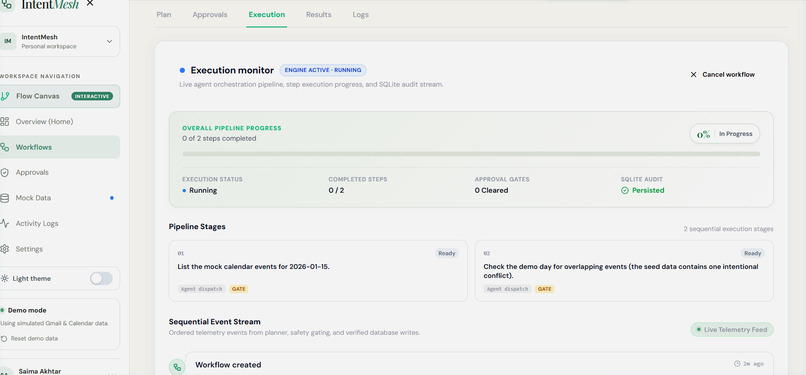806x375 pixels.
Task: Open Flow Canvas from the sidebar
Action: pyautogui.click(x=60, y=96)
